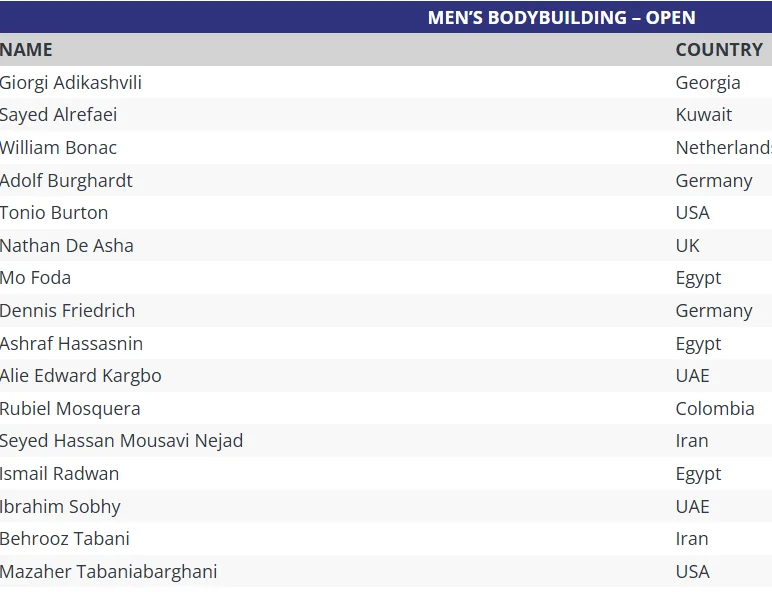This screenshot has height=592, width=772.
Task: Select the Rubiel Mosquera name cell
Action: [x=70, y=409]
